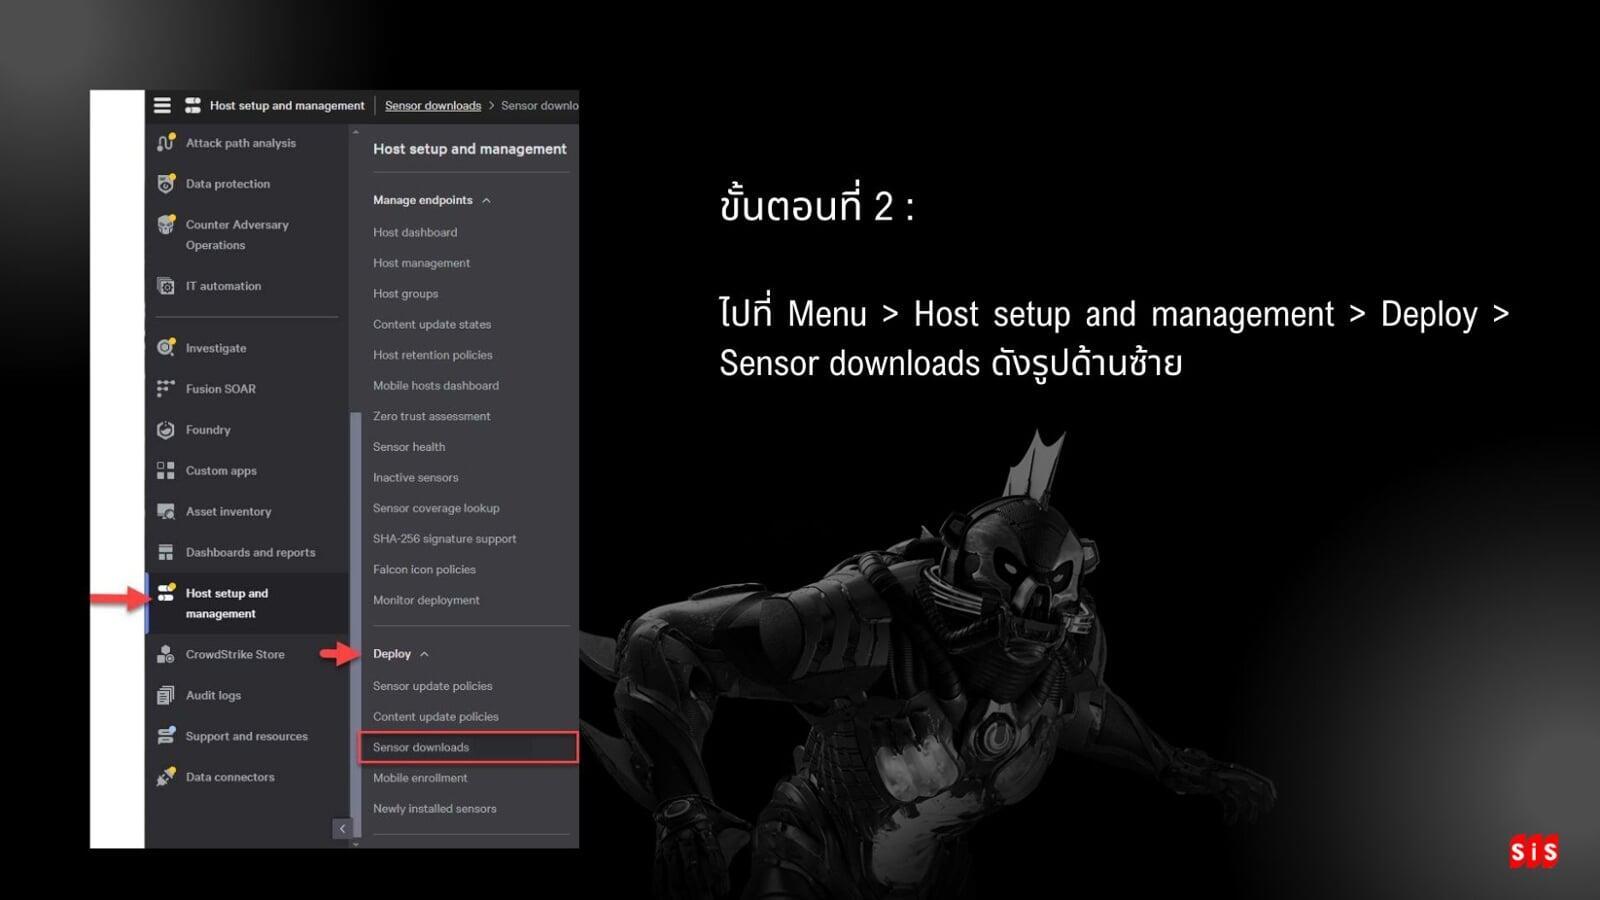Open Host dashboard link

pyautogui.click(x=415, y=232)
